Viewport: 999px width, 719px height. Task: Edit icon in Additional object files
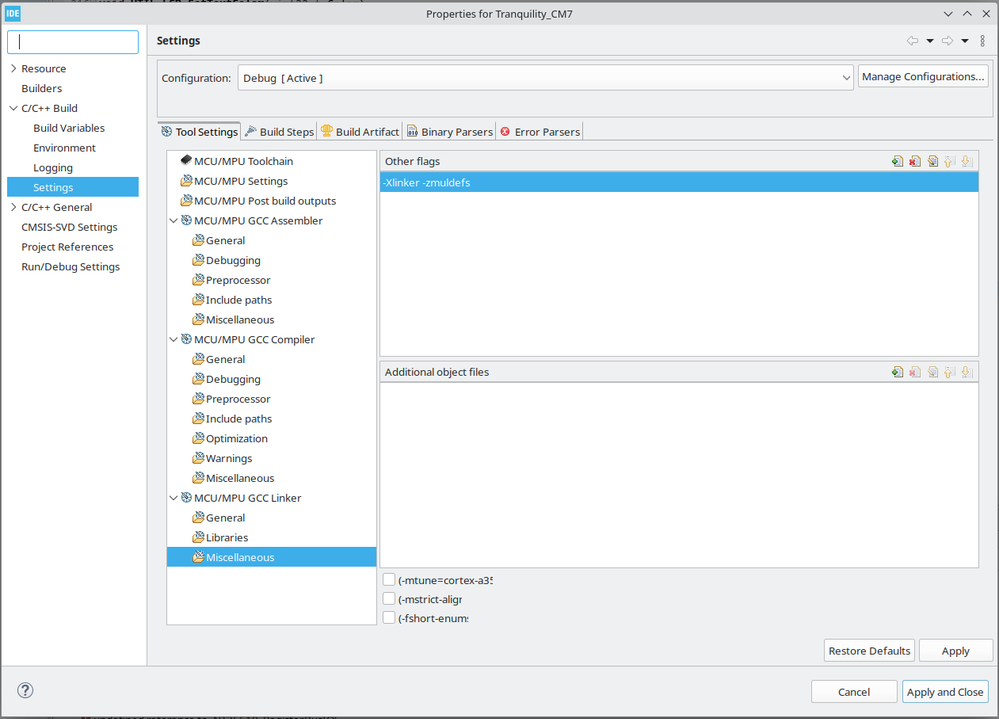[x=933, y=372]
